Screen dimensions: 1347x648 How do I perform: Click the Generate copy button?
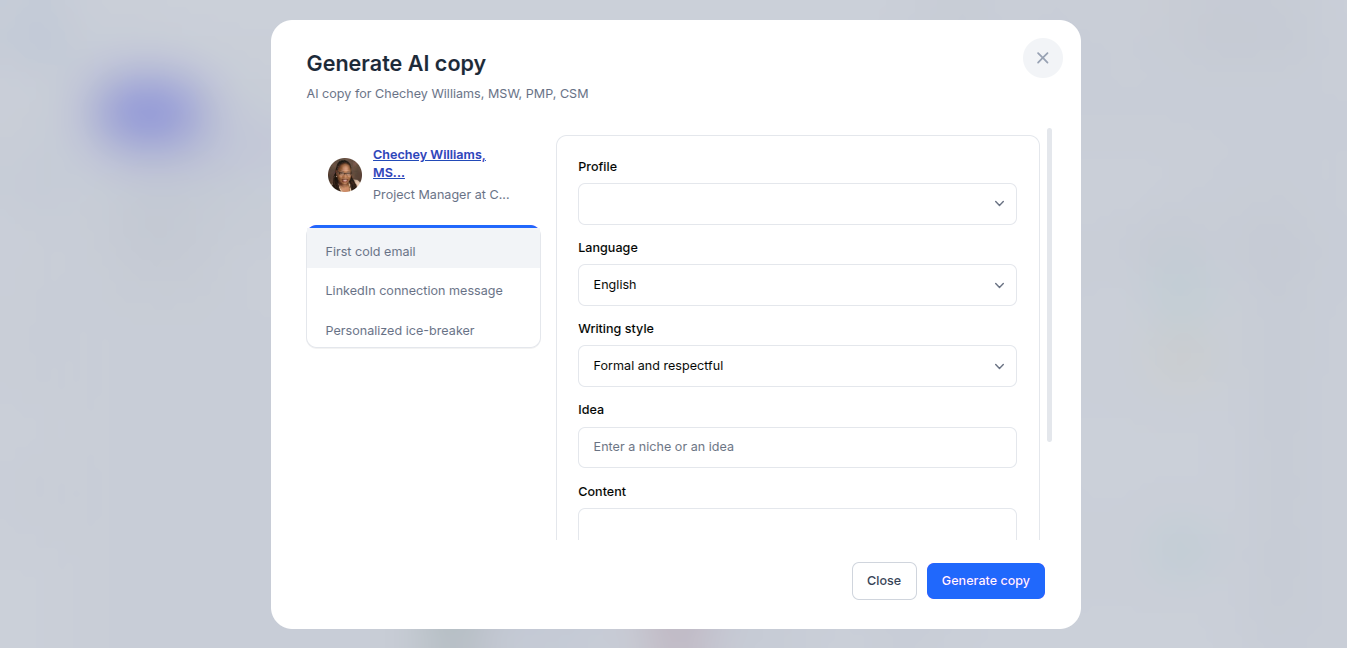985,581
